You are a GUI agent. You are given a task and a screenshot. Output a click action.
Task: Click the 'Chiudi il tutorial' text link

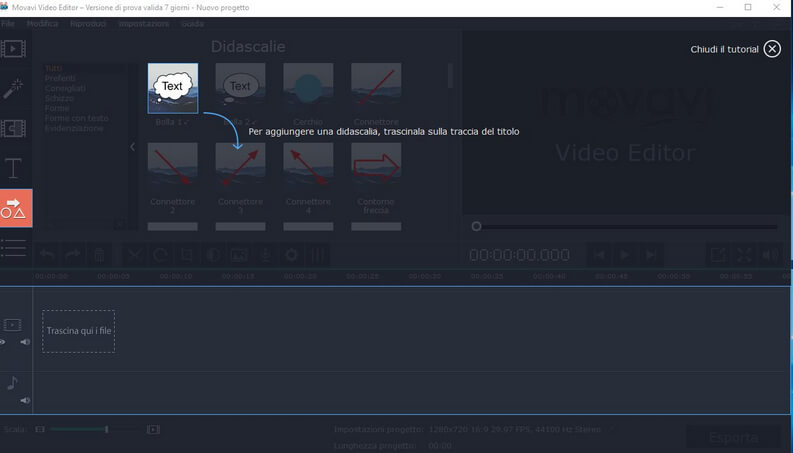pyautogui.click(x=724, y=49)
